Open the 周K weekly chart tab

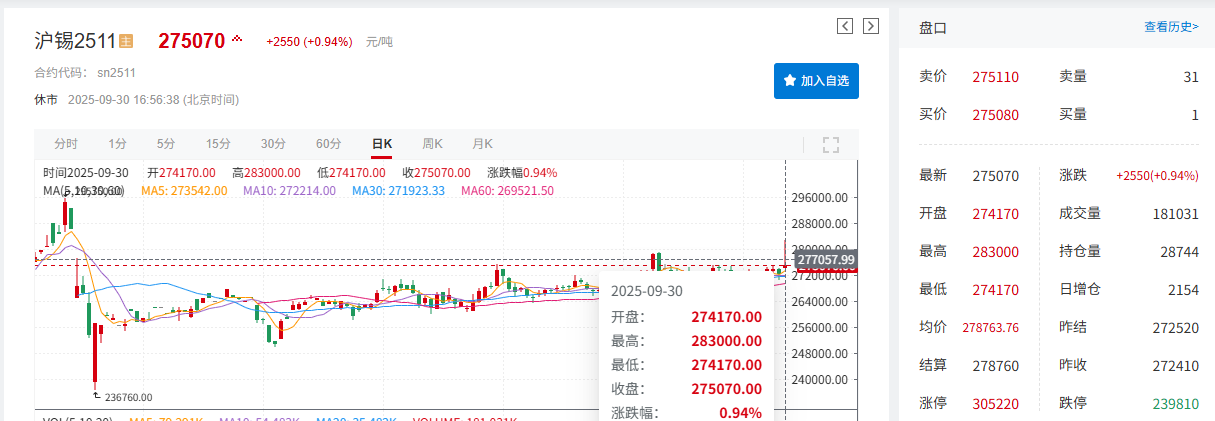[x=432, y=144]
